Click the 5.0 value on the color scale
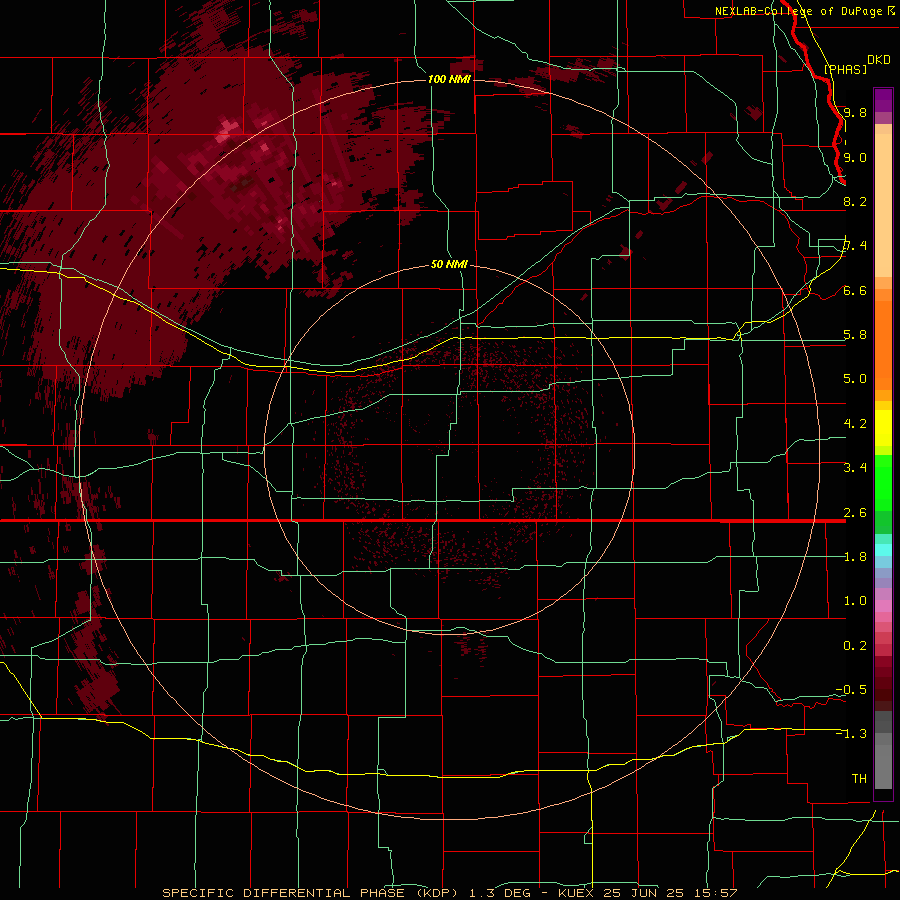Image resolution: width=900 pixels, height=900 pixels. (855, 379)
